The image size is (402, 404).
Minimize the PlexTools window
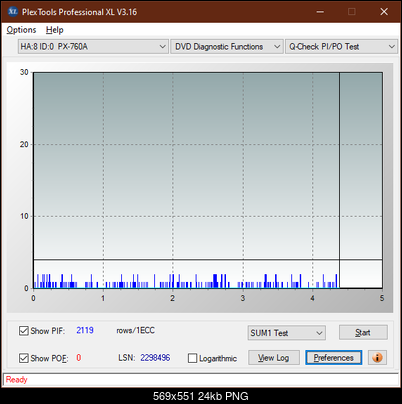(320, 12)
